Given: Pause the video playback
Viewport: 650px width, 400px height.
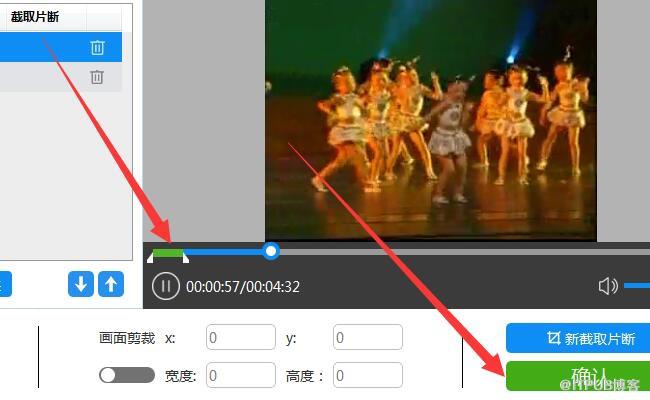Looking at the screenshot, I should (165, 287).
